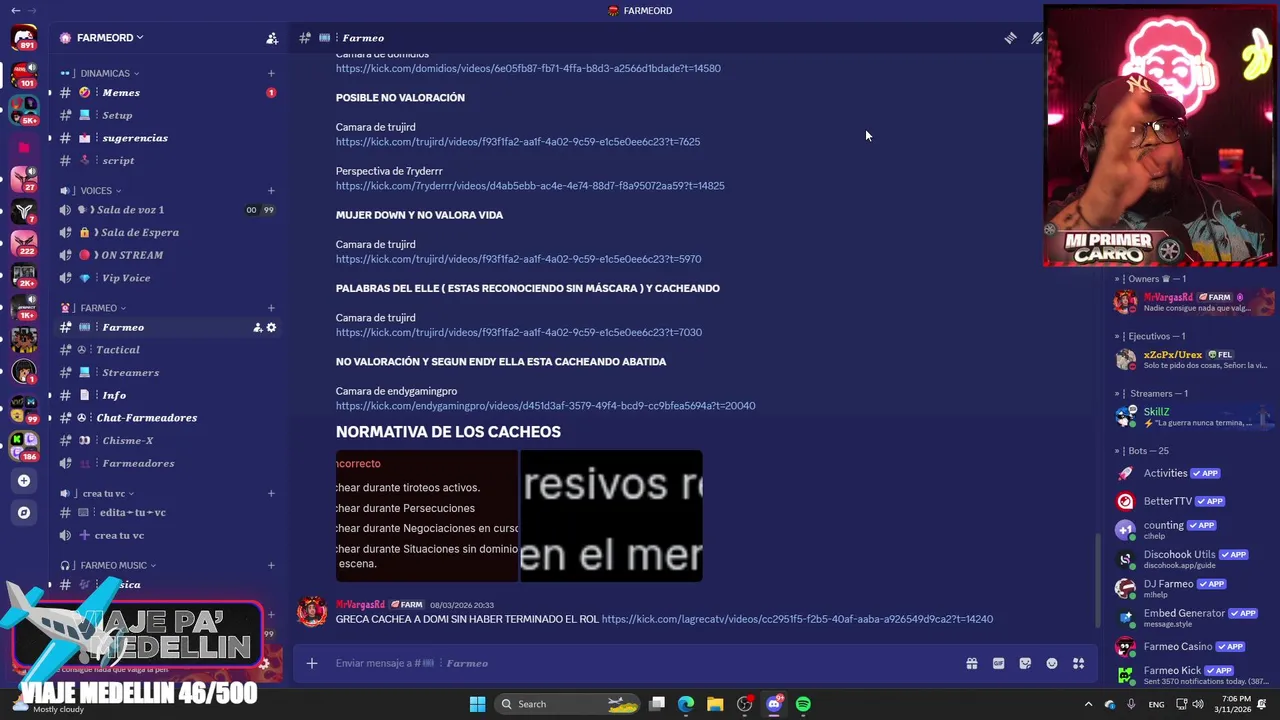
Task: Open Microsoft Edge from the taskbar
Action: tap(686, 704)
